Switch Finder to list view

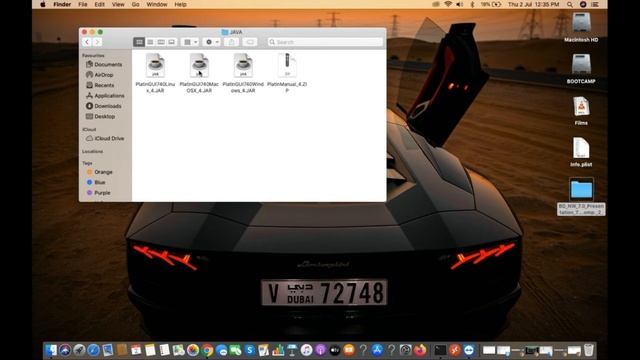point(150,42)
